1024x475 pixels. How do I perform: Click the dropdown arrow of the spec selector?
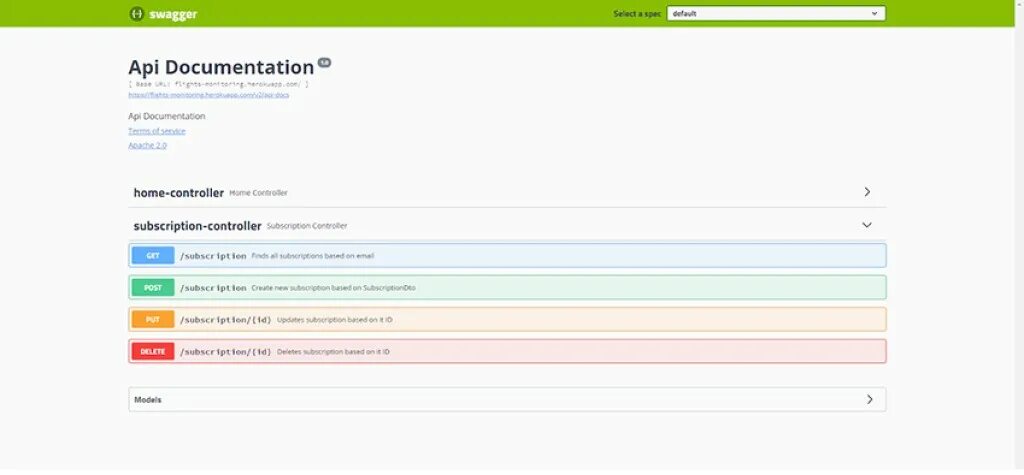tap(874, 14)
